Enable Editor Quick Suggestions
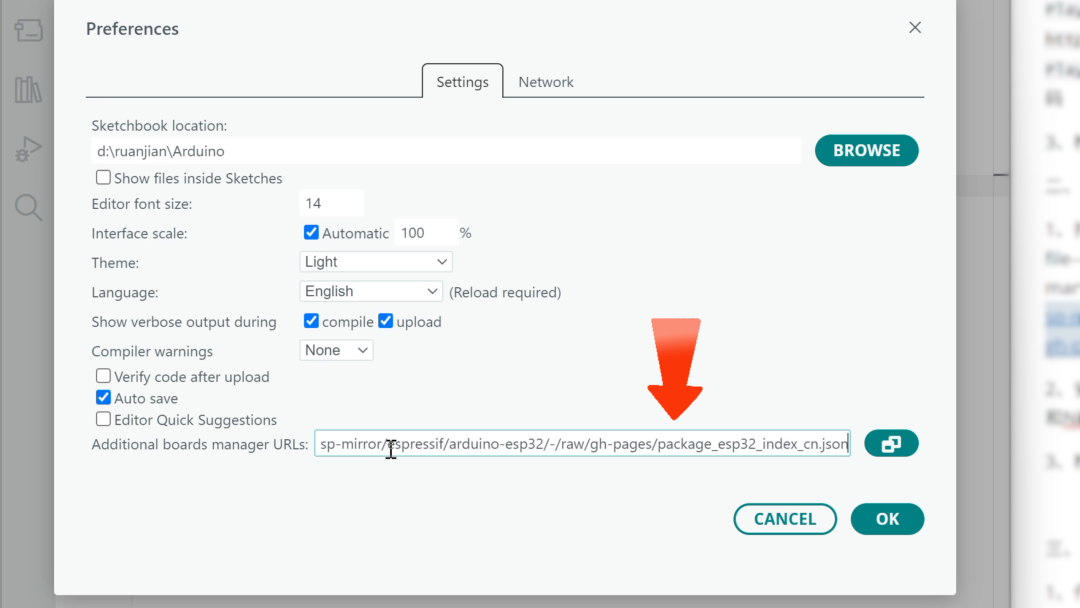 pyautogui.click(x=103, y=419)
